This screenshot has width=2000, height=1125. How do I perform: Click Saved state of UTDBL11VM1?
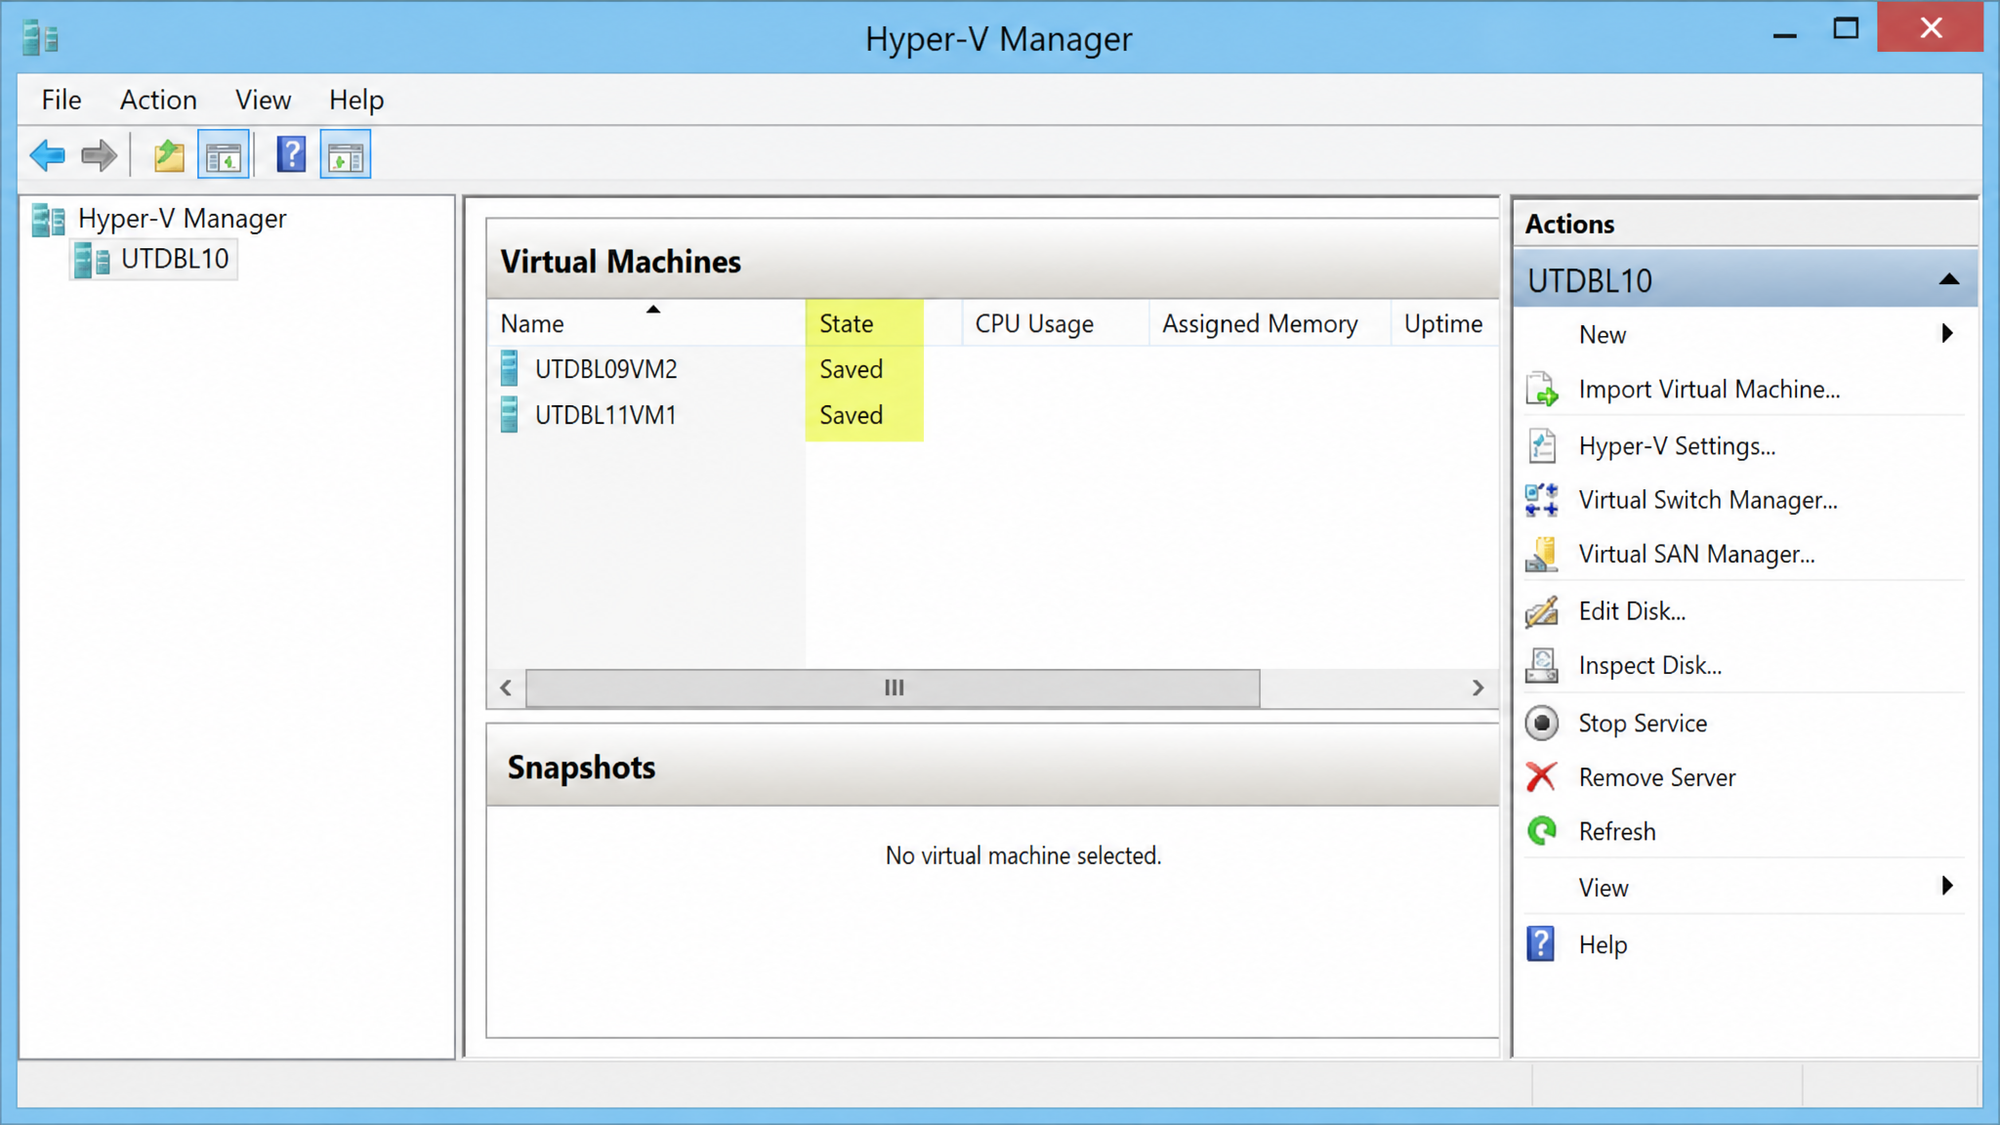pos(851,415)
